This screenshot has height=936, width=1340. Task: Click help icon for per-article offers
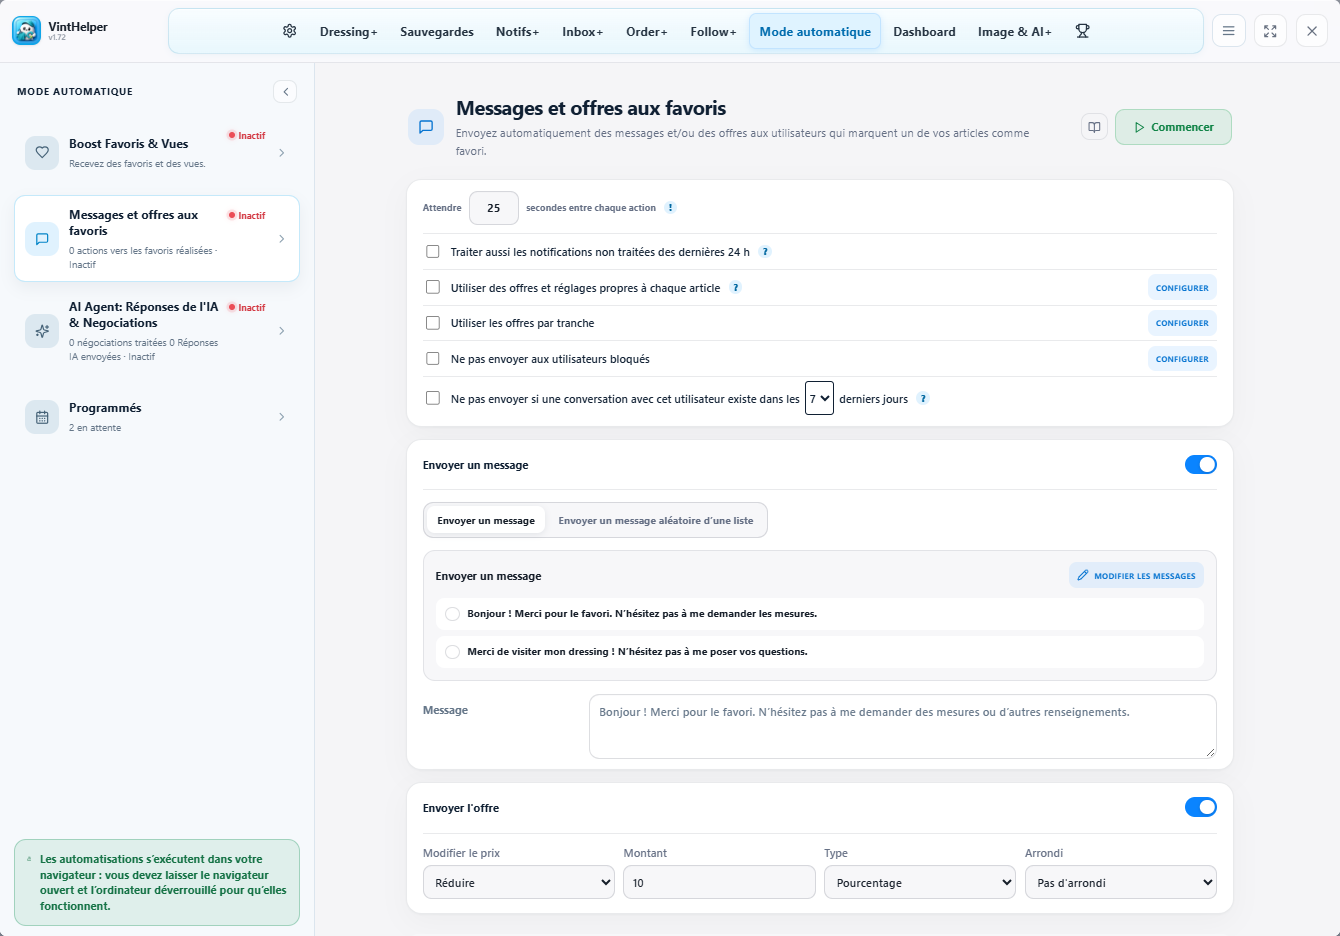click(736, 288)
